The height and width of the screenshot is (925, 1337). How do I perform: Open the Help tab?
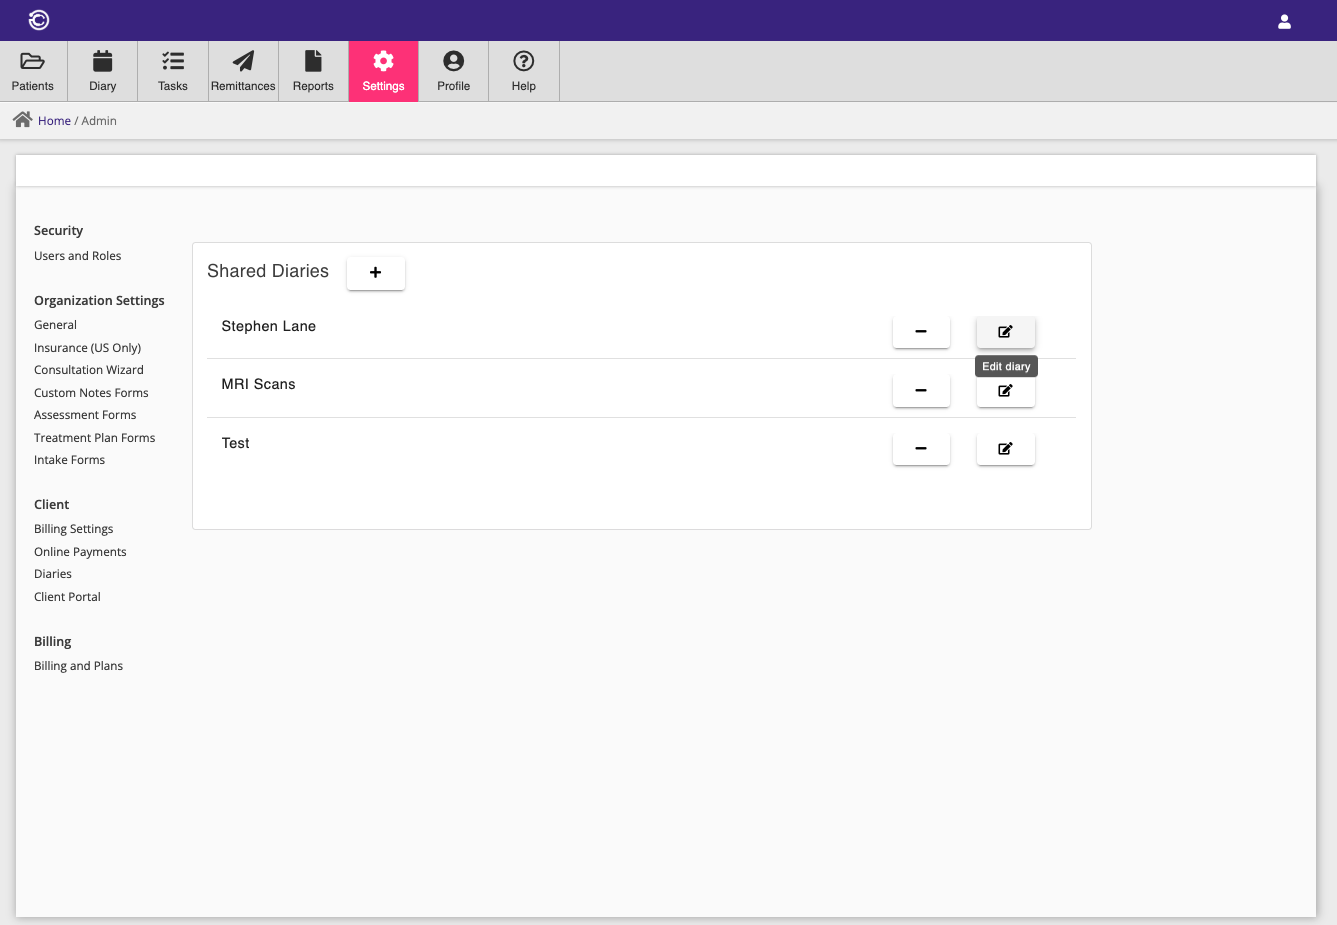523,71
